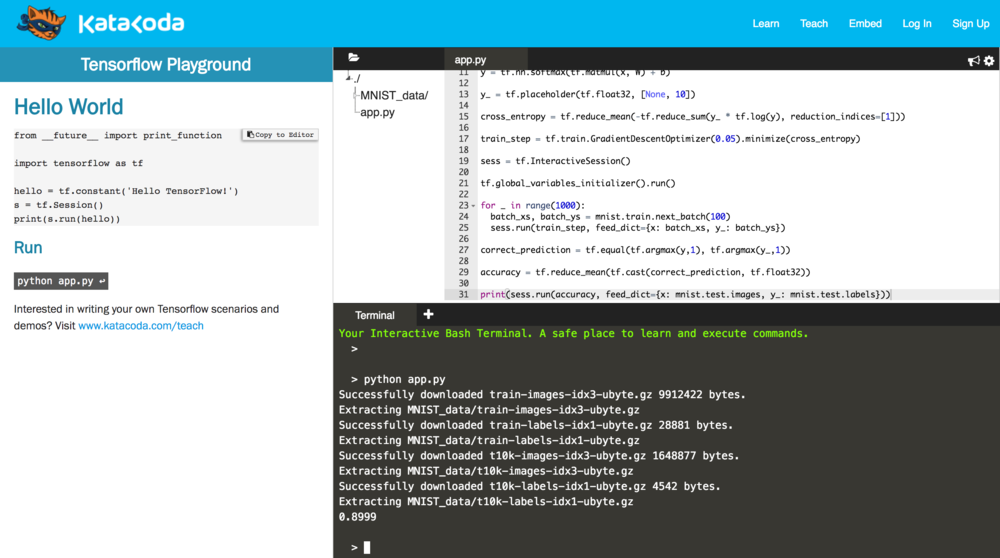Switch to the app.py editor tab
This screenshot has height=558, width=1000.
[471, 59]
